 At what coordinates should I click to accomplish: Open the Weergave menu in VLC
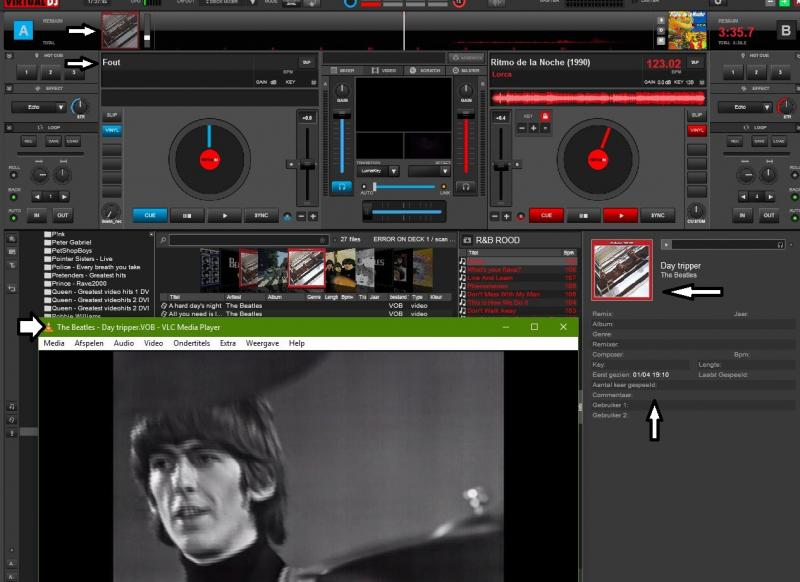[x=262, y=343]
